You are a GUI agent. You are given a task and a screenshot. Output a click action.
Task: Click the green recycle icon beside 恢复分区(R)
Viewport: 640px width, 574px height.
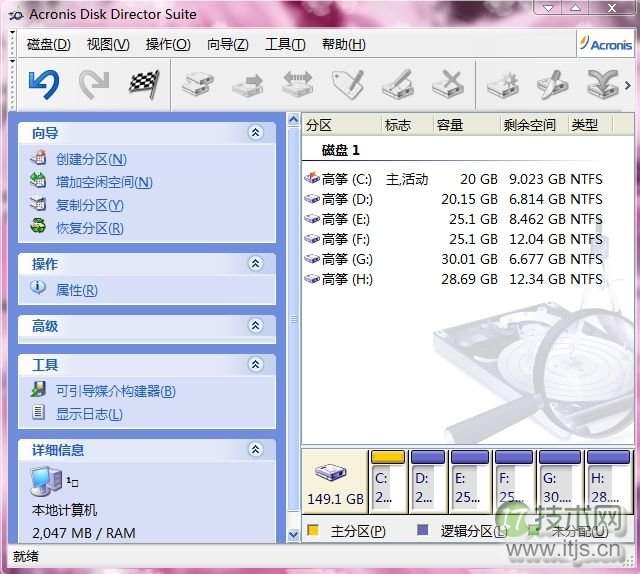[x=38, y=226]
